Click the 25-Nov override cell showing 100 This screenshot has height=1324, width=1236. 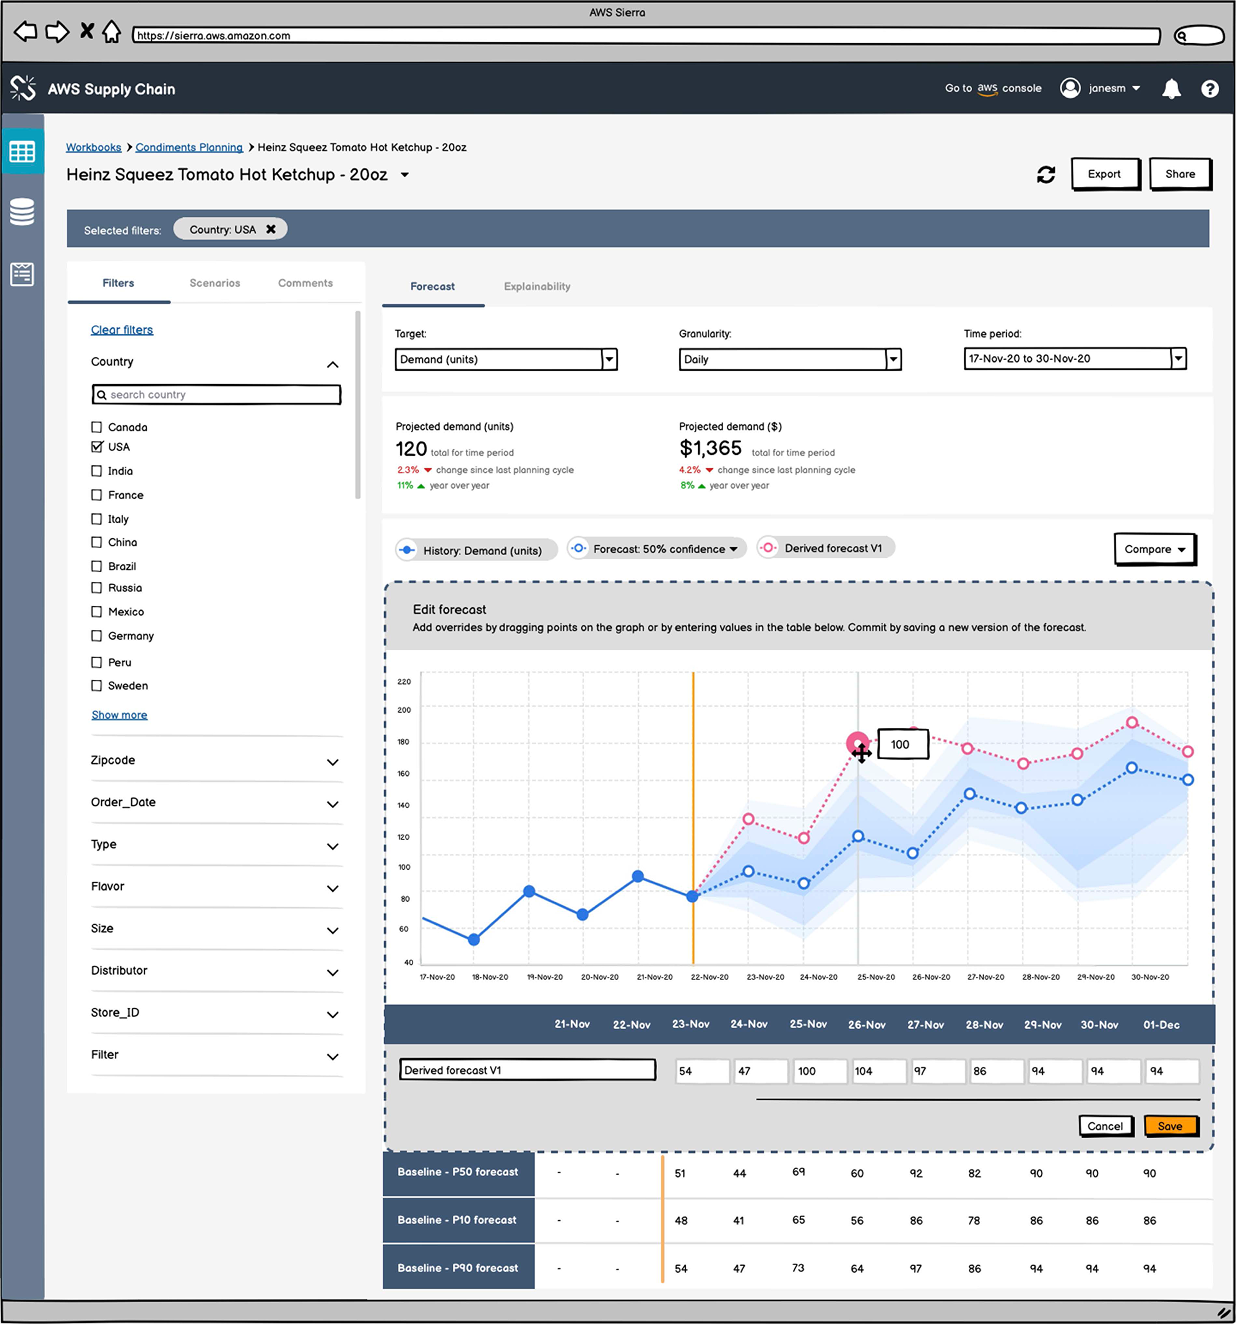[x=820, y=1071]
